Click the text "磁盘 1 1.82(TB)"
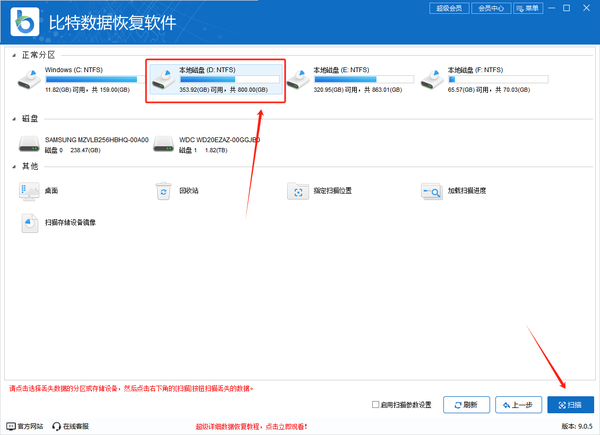The height and width of the screenshot is (435, 600). (203, 150)
